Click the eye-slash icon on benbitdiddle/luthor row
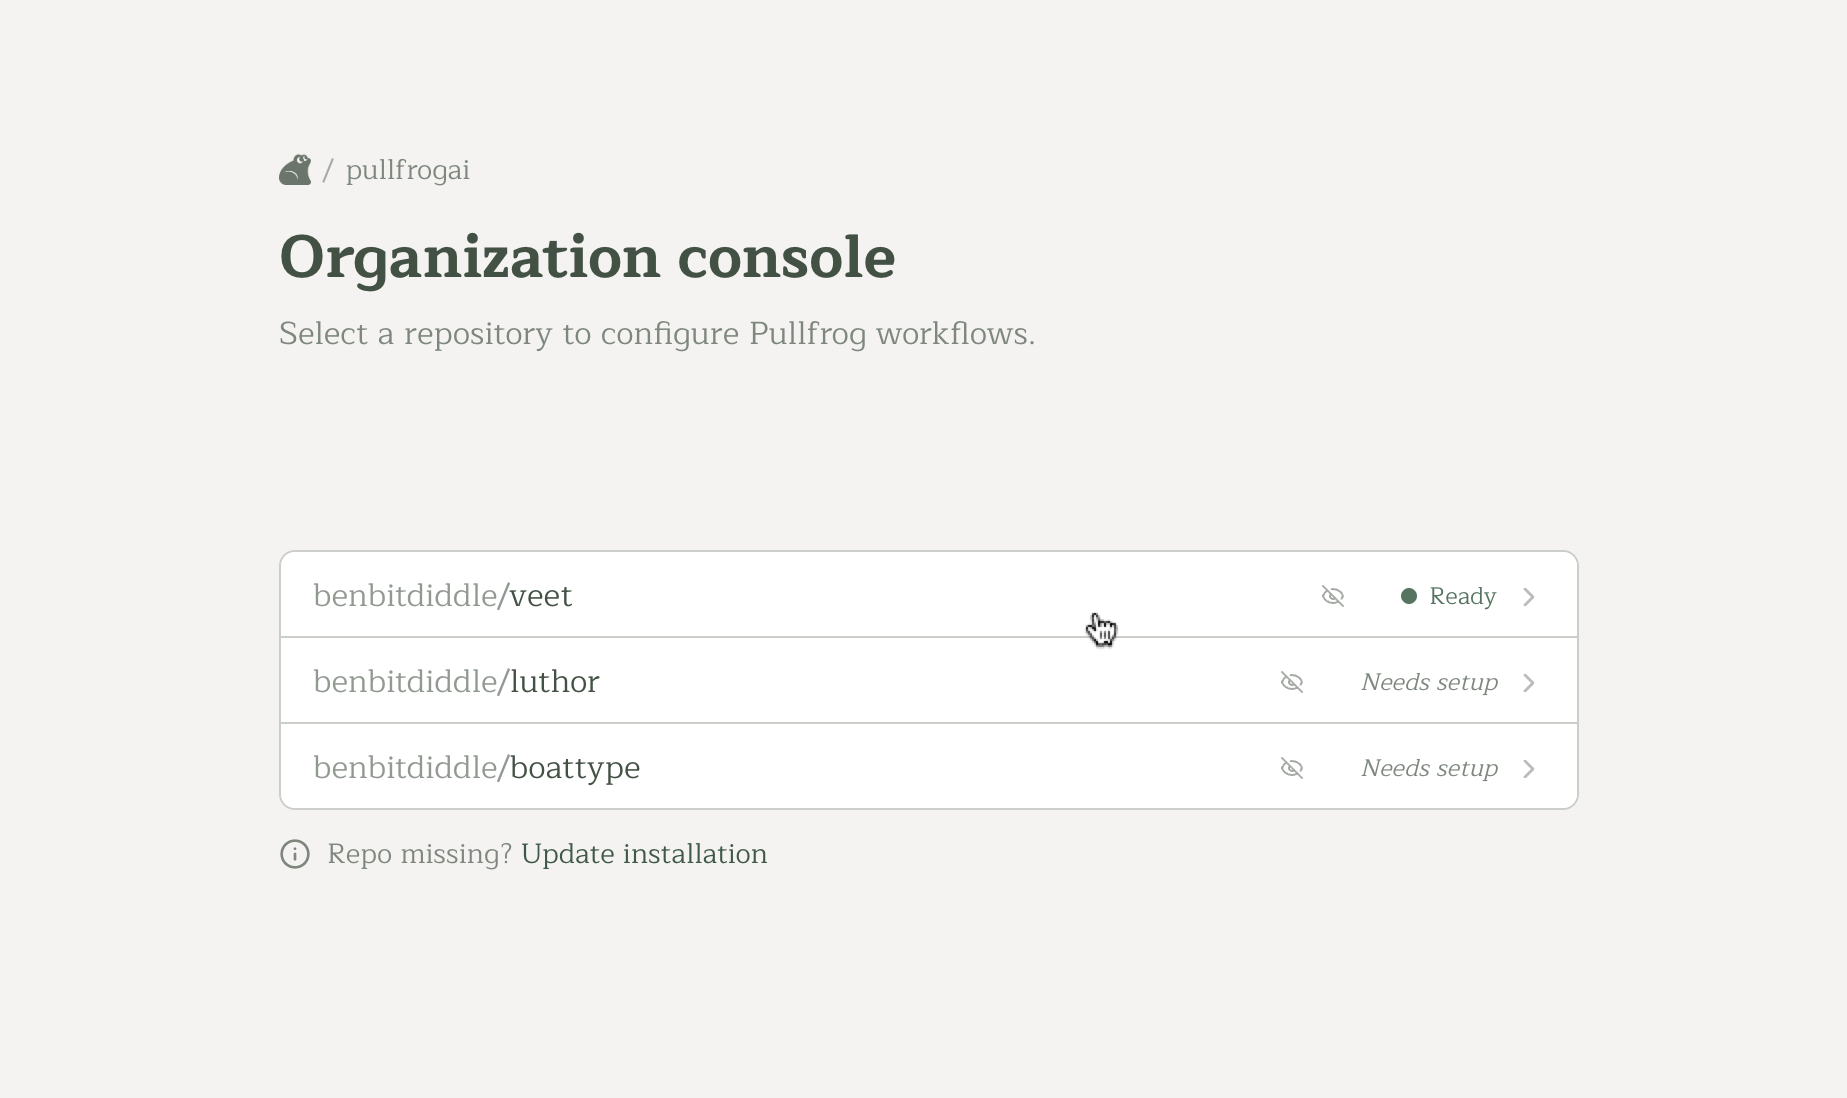The height and width of the screenshot is (1098, 1847). pyautogui.click(x=1292, y=682)
